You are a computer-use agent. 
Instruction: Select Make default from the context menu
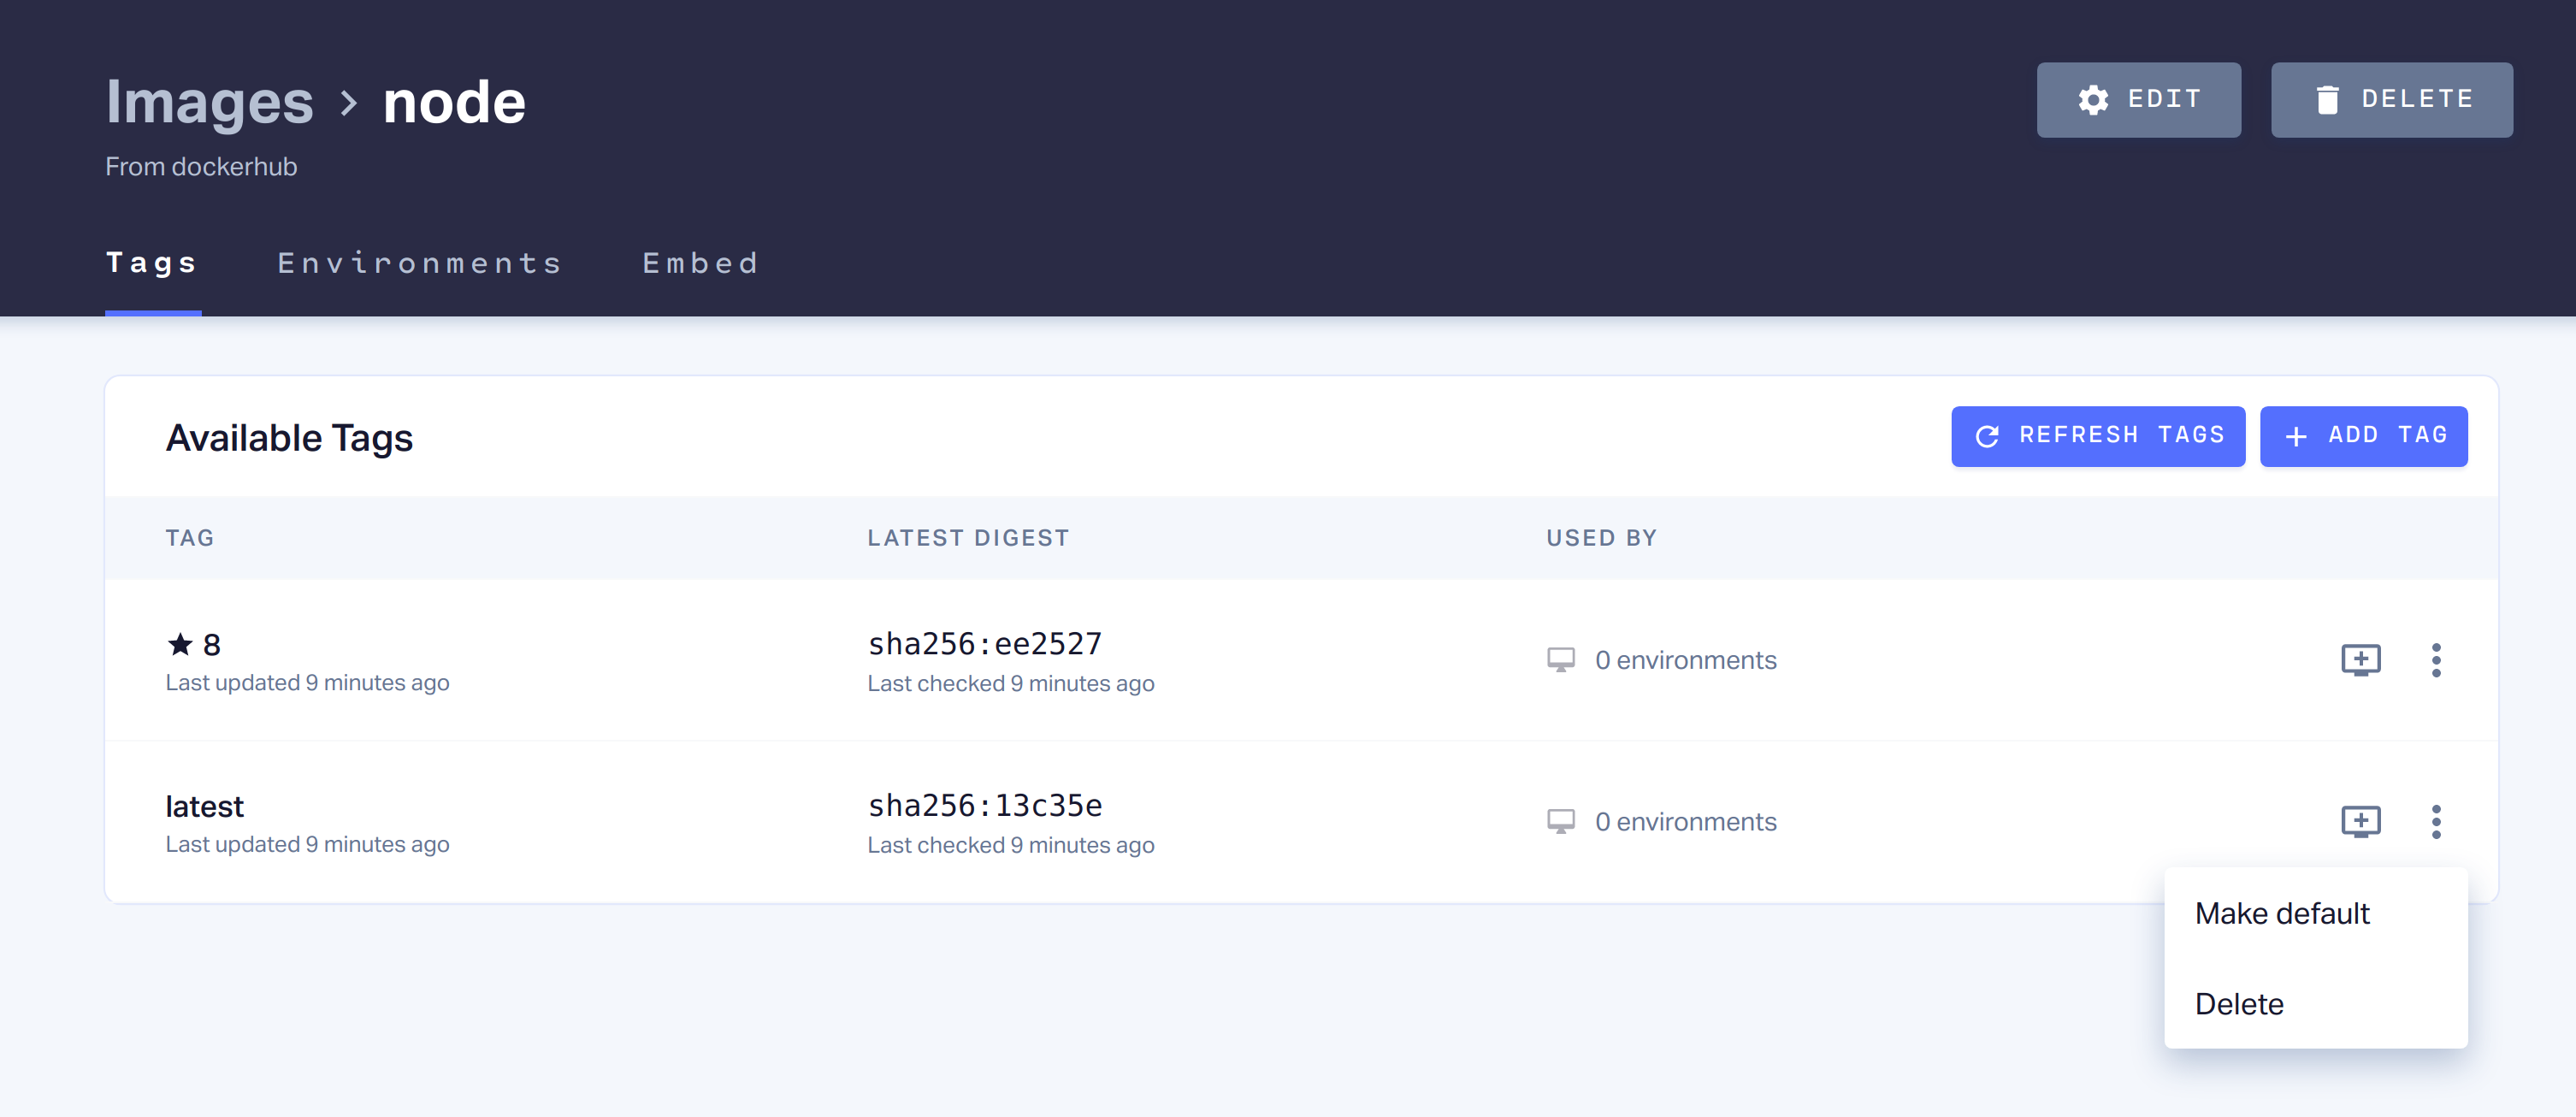2281,913
